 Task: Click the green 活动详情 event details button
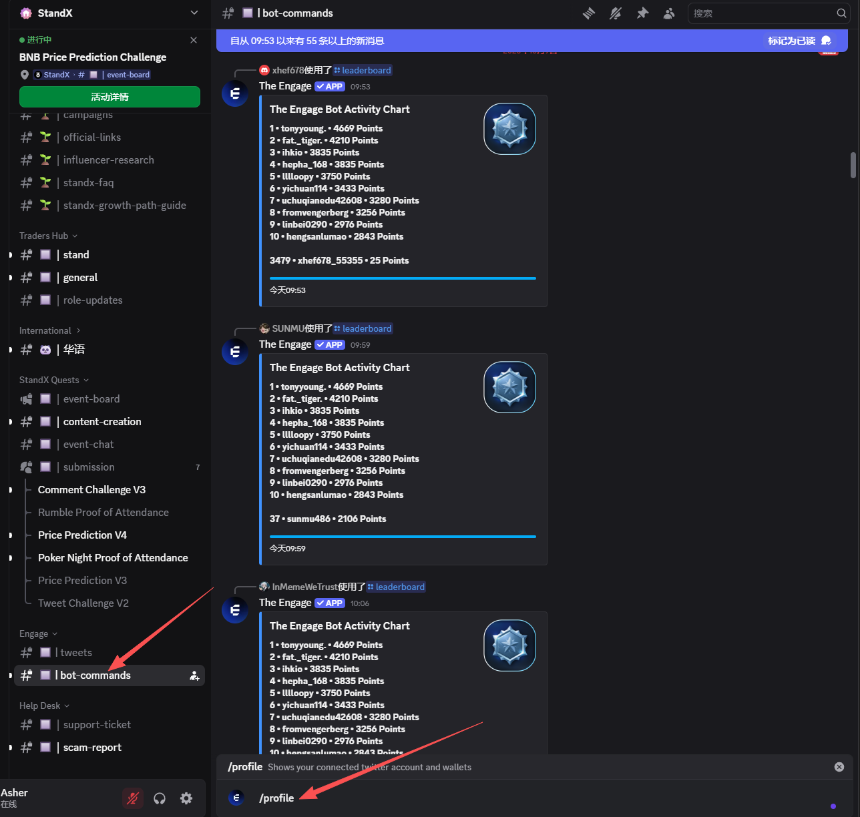[x=109, y=97]
